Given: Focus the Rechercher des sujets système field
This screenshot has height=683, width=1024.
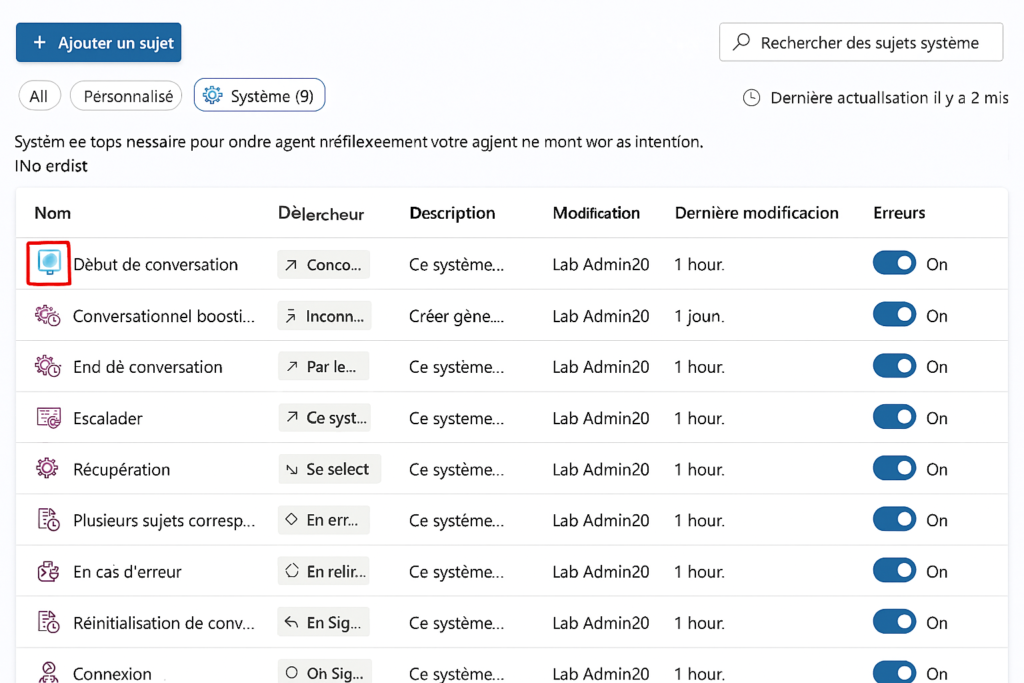Looking at the screenshot, I should click(x=861, y=42).
